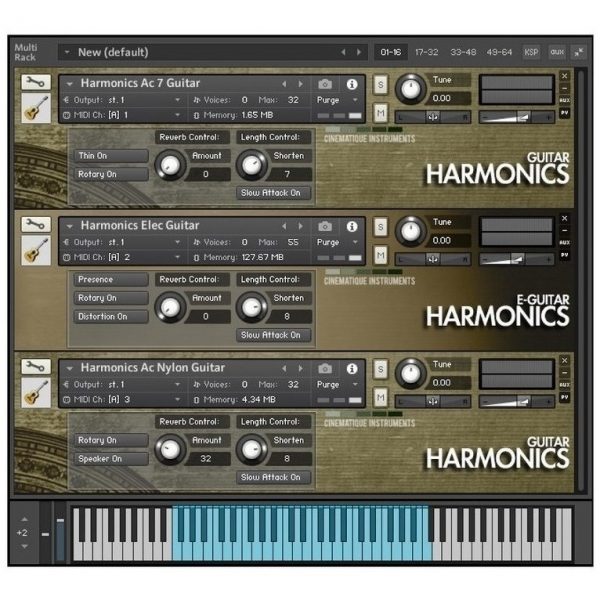Image resolution: width=600 pixels, height=600 pixels.
Task: Remove Harmonics Elec Guitar with X icon
Action: coord(564,218)
